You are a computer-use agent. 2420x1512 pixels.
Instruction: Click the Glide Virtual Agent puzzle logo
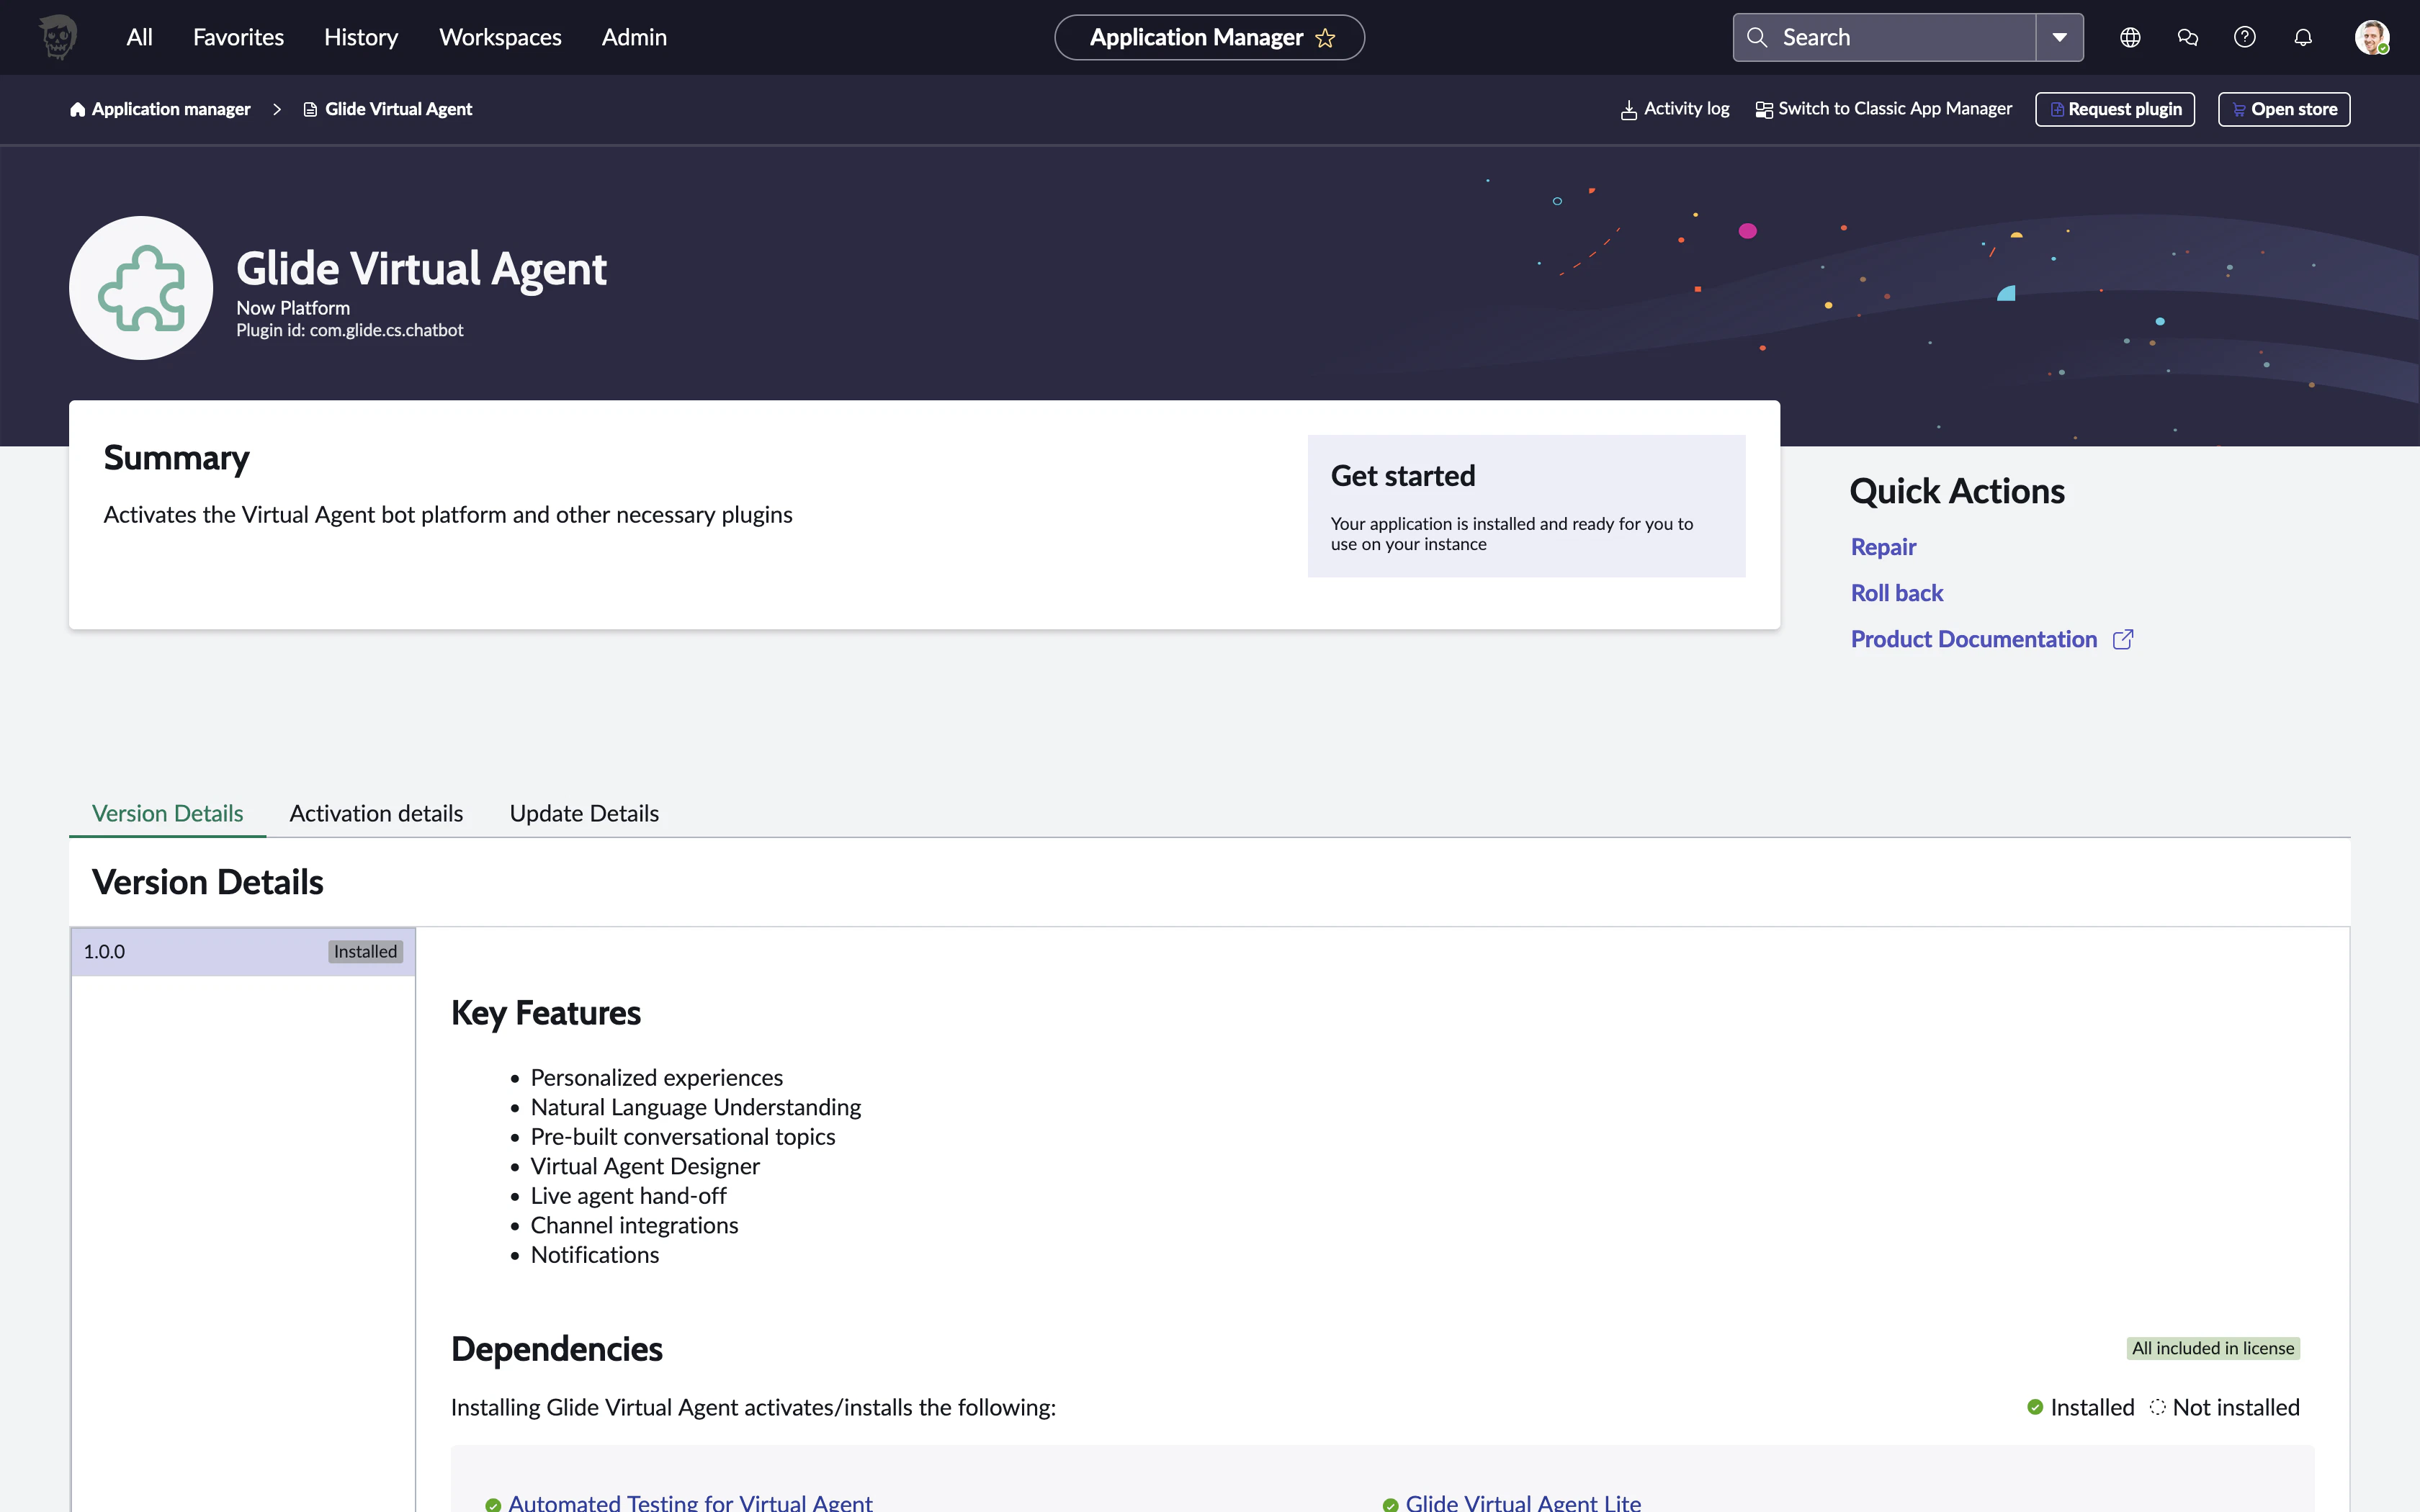[141, 288]
